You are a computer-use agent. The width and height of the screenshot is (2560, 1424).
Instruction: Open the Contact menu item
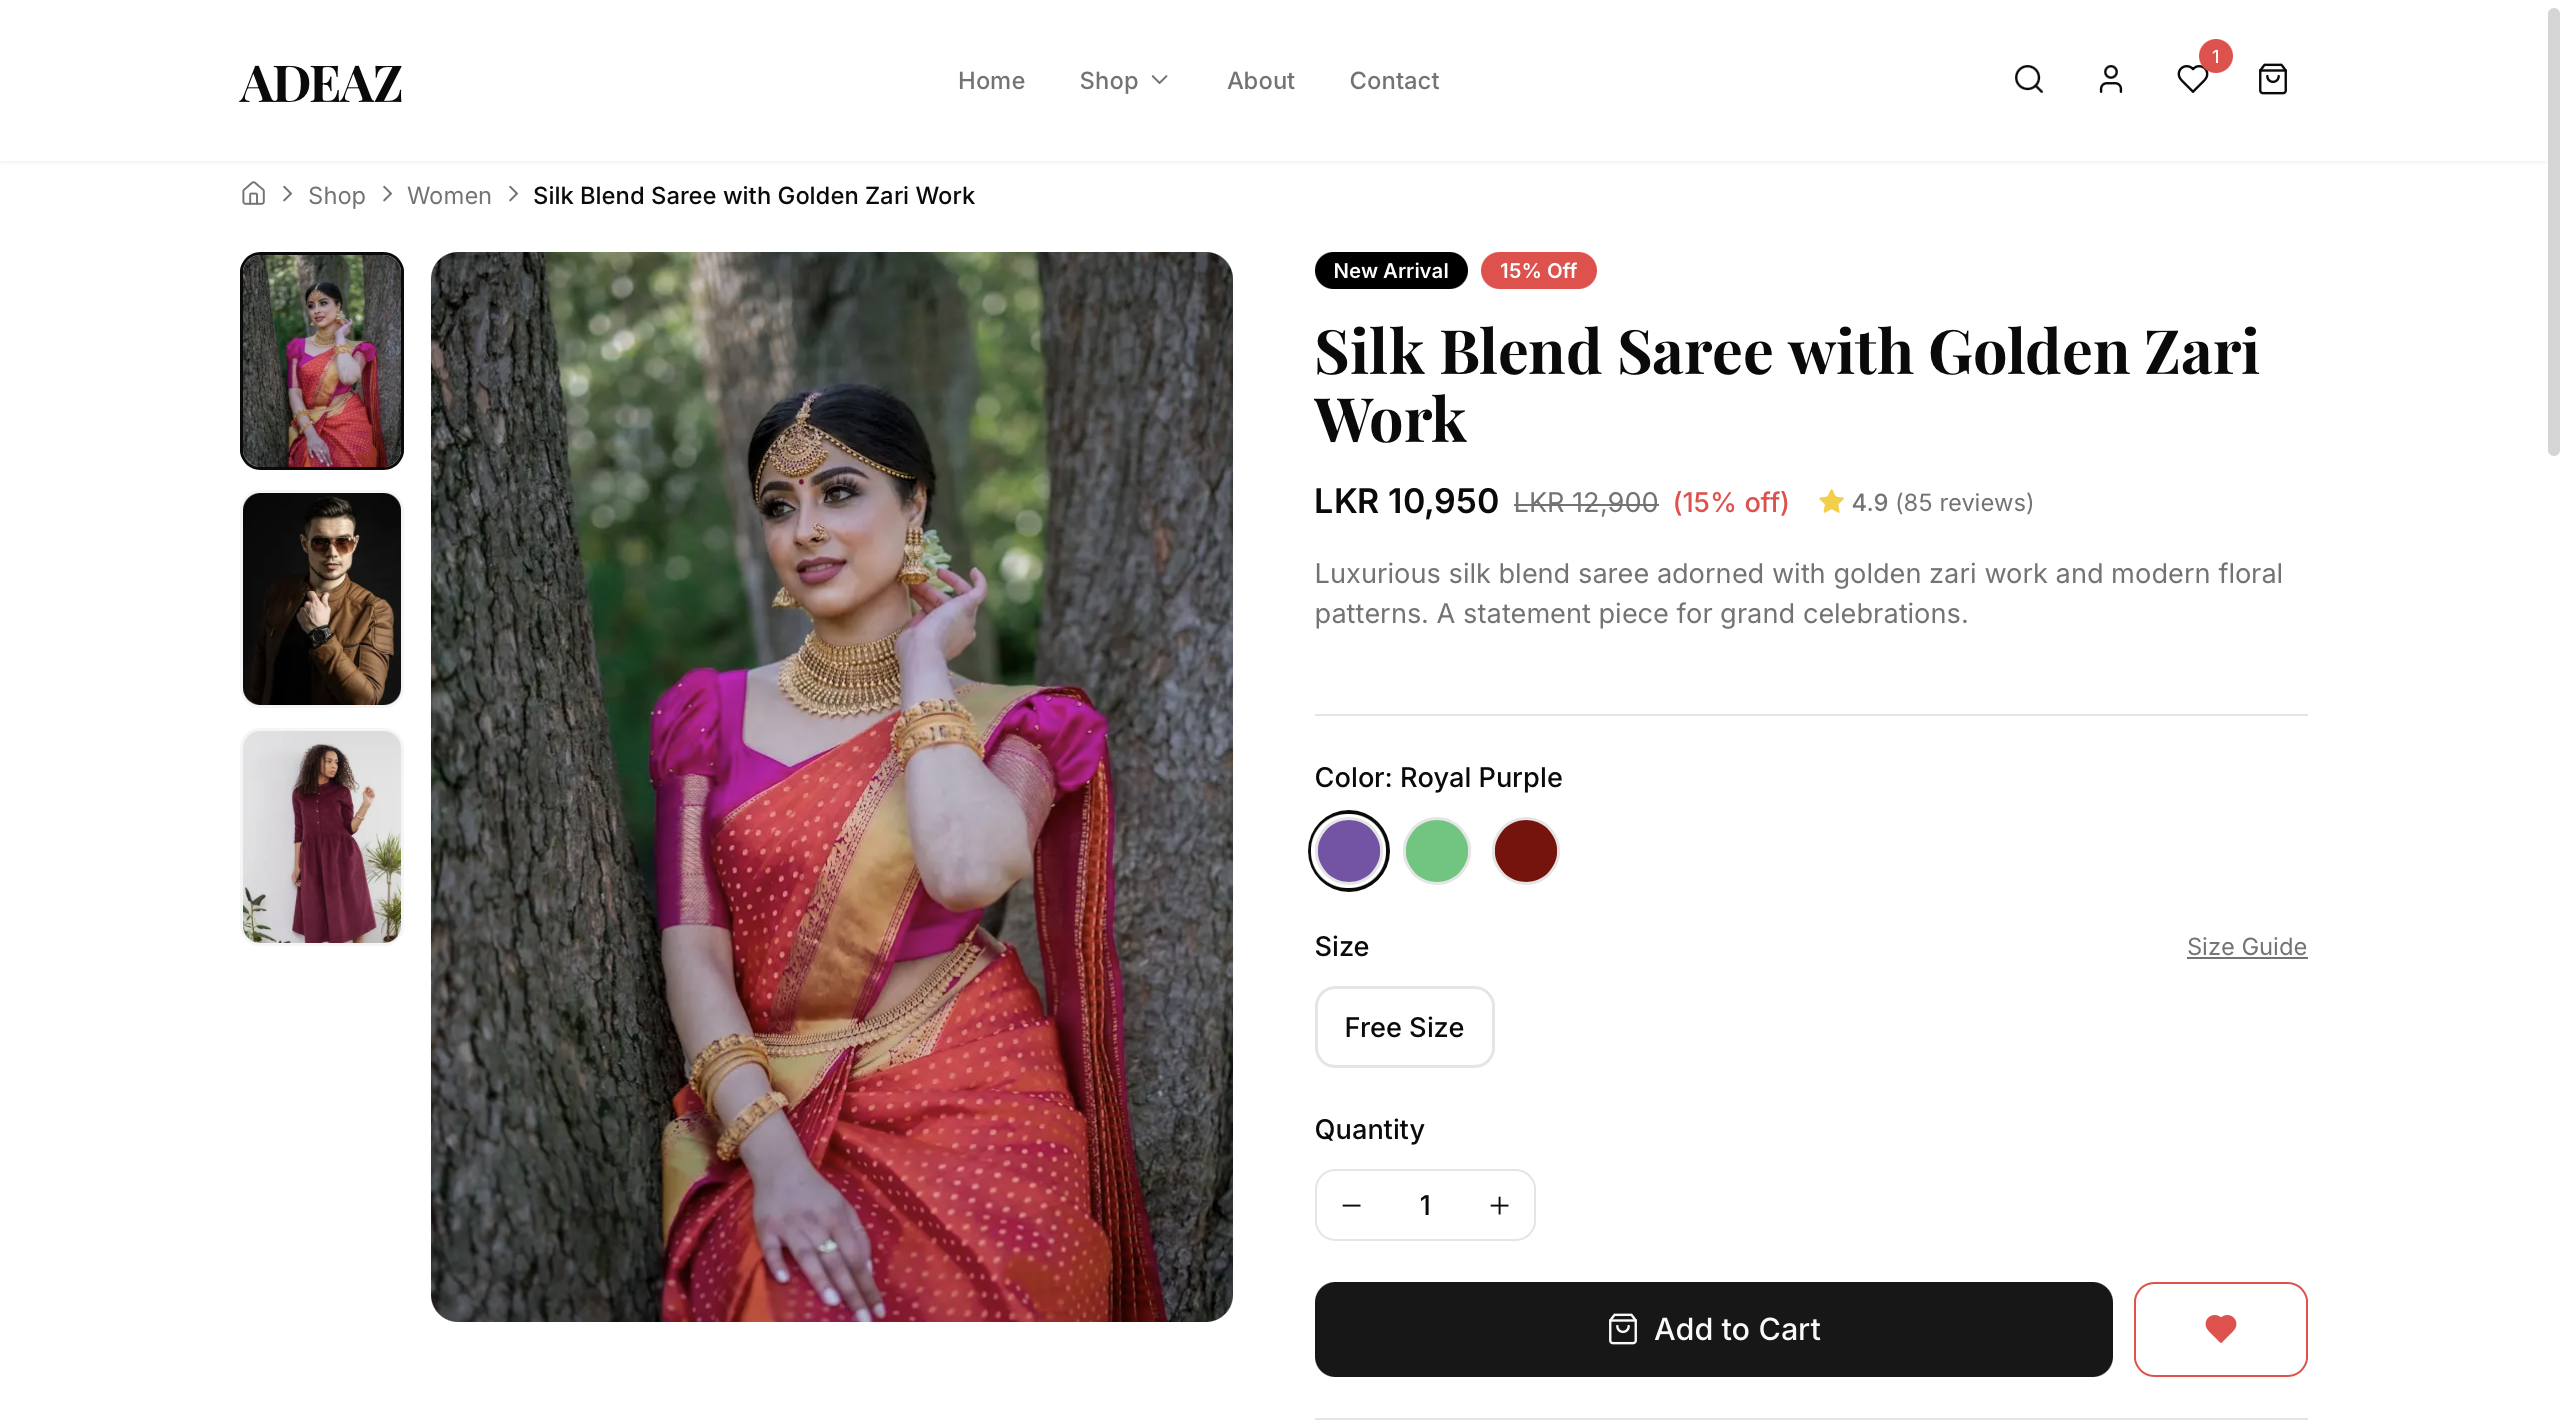coord(1394,81)
